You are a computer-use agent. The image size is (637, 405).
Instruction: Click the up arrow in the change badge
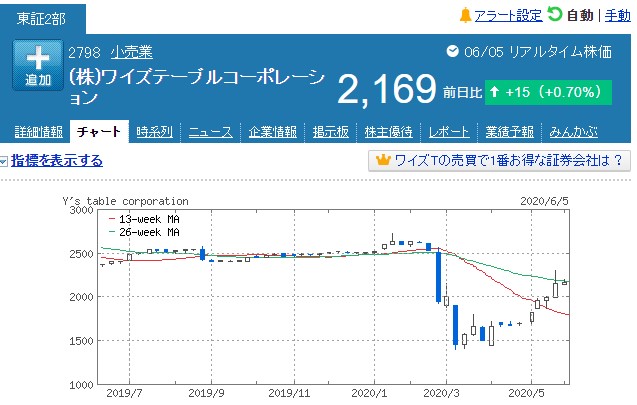click(494, 91)
